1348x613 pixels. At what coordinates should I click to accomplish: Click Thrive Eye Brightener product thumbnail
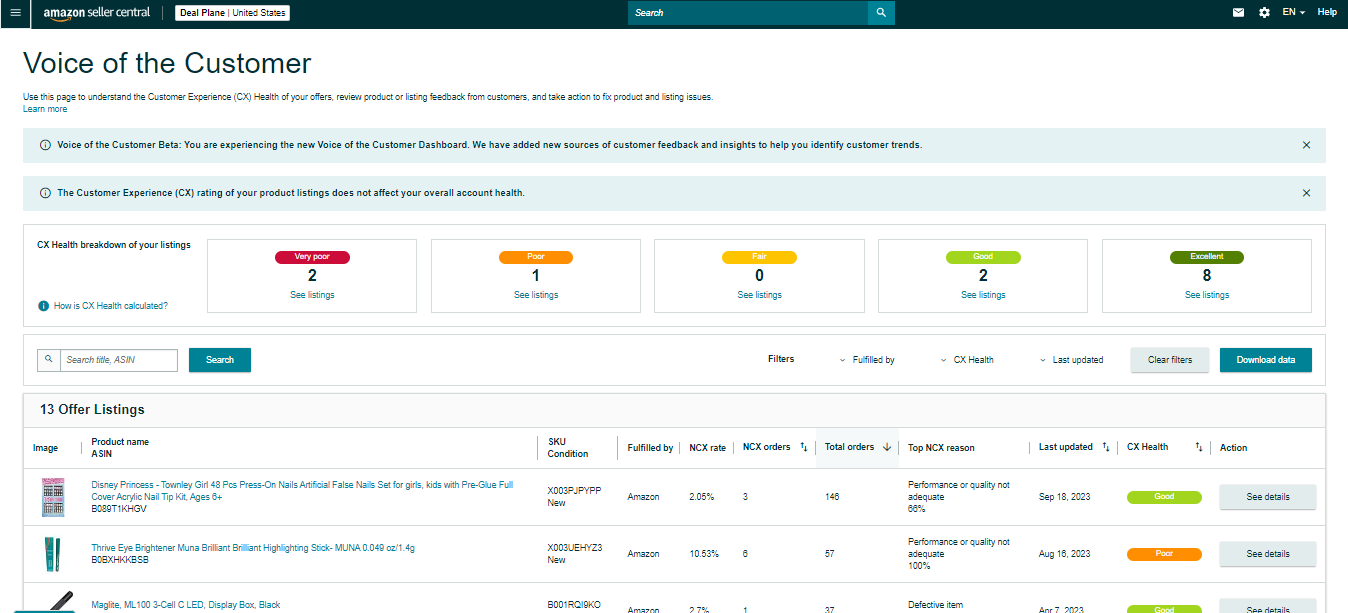tap(50, 554)
